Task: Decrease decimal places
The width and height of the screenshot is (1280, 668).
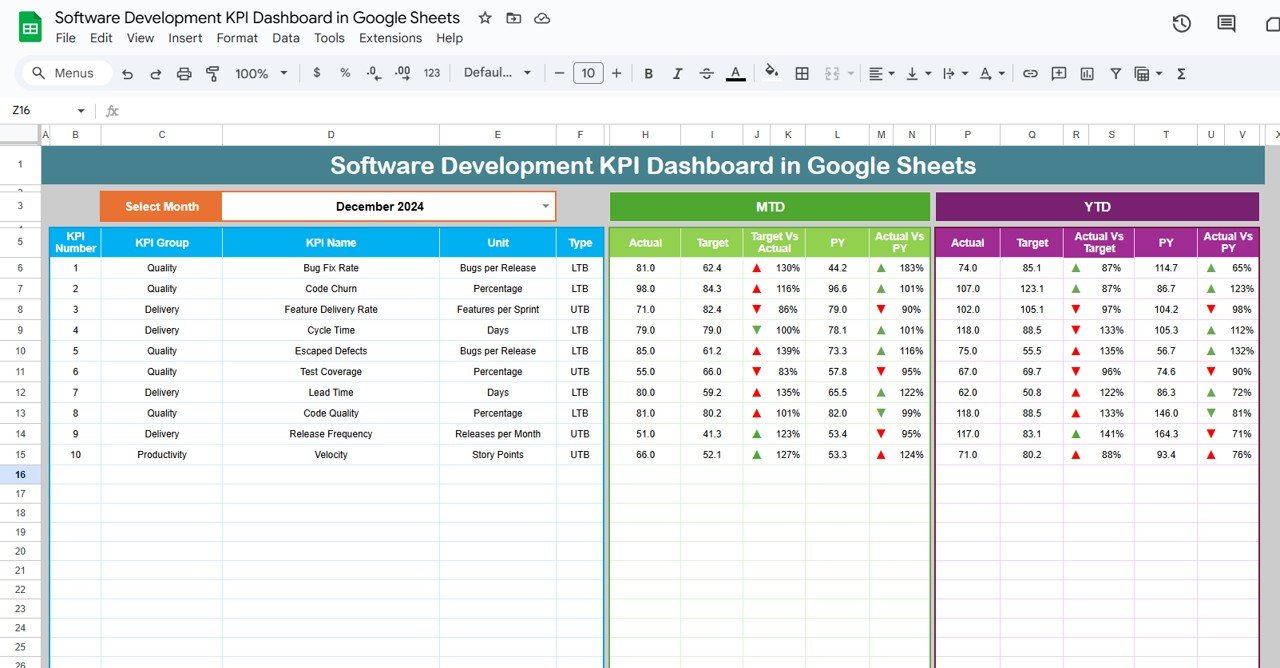Action: pyautogui.click(x=371, y=73)
